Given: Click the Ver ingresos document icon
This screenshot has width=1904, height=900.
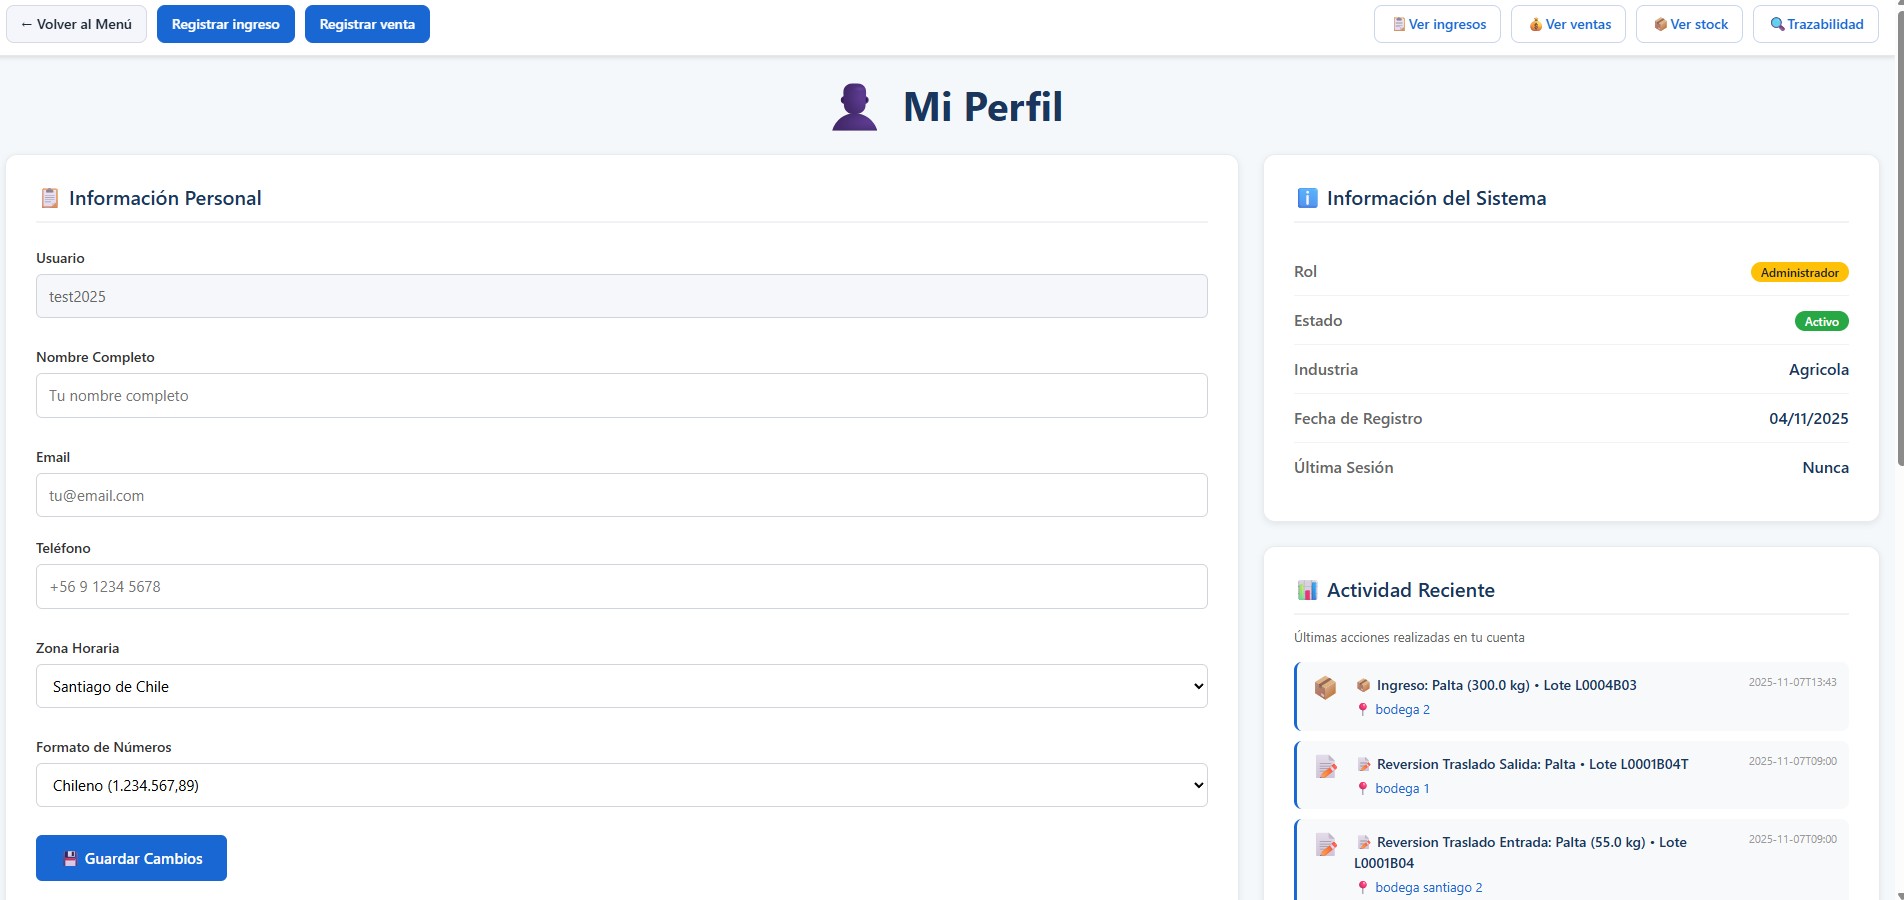Looking at the screenshot, I should coord(1398,23).
